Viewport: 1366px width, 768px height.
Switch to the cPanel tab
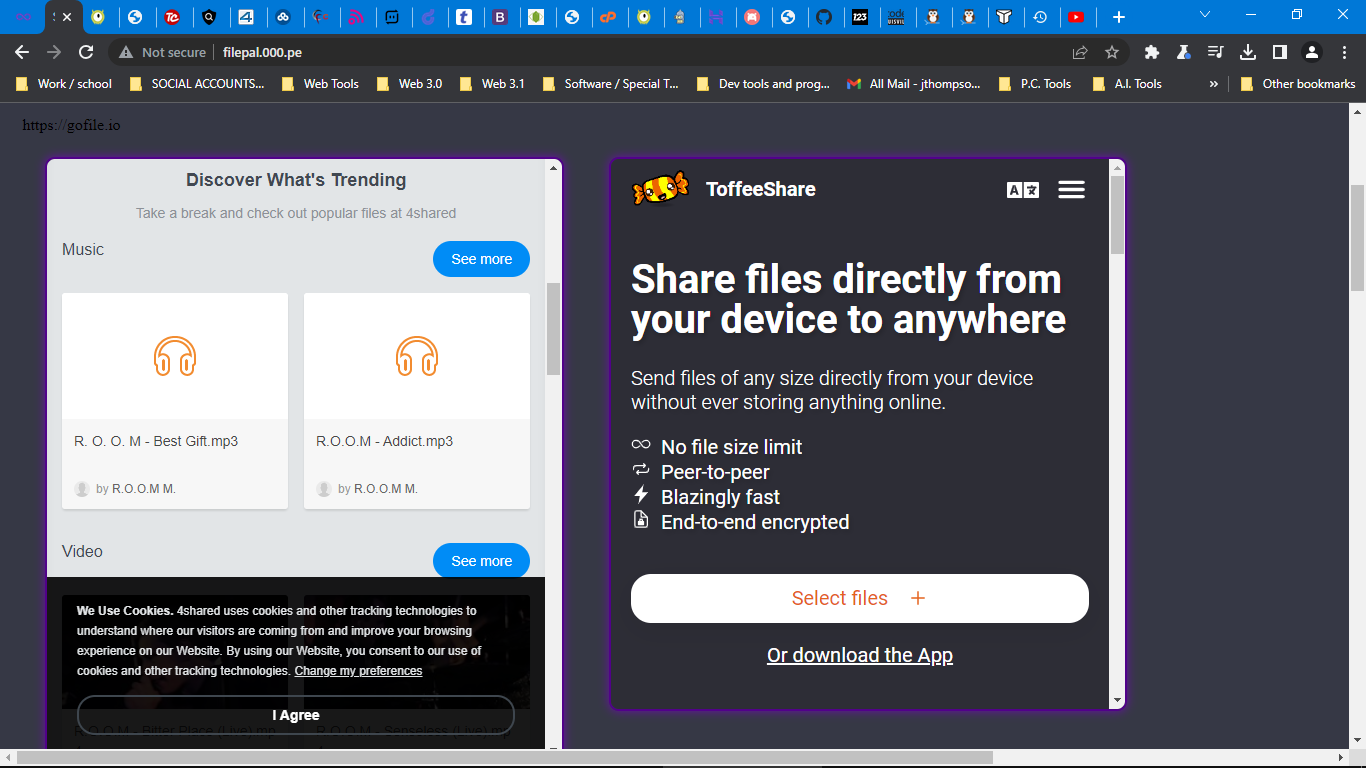[x=607, y=17]
